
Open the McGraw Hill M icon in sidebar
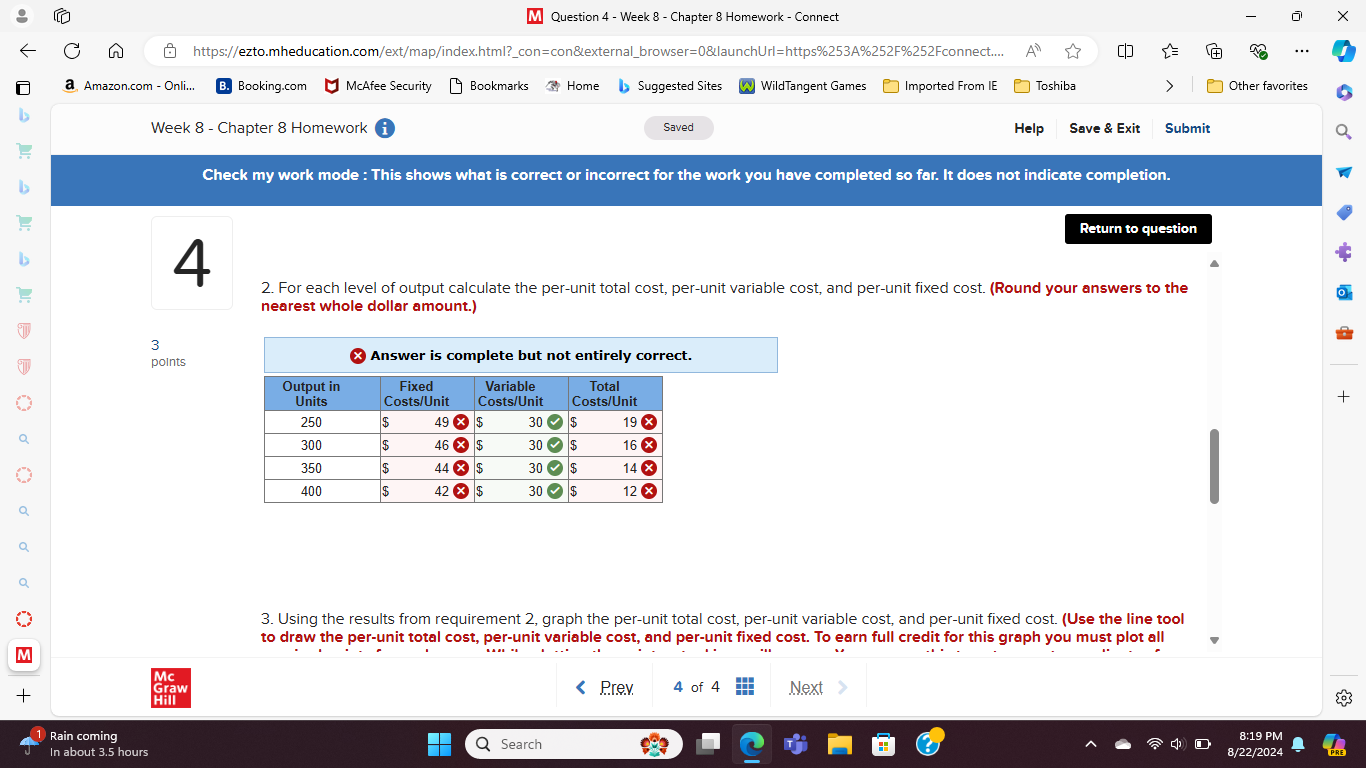23,656
